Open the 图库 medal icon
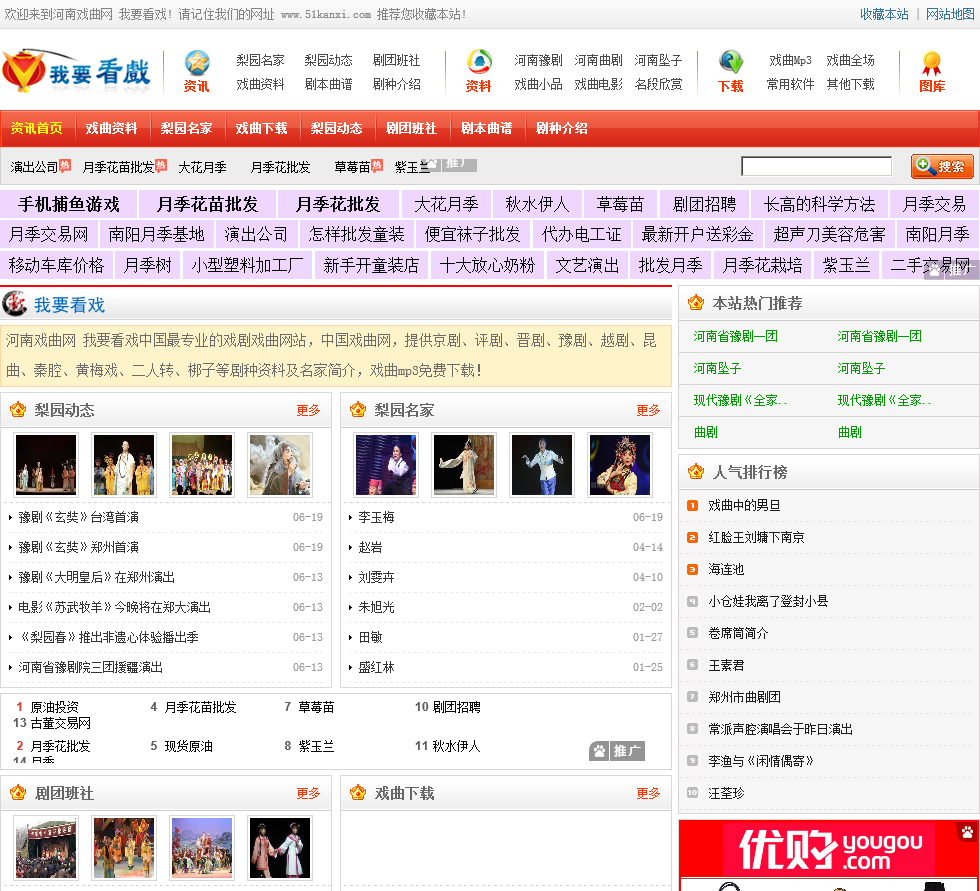Viewport: 980px width, 891px height. tap(931, 71)
